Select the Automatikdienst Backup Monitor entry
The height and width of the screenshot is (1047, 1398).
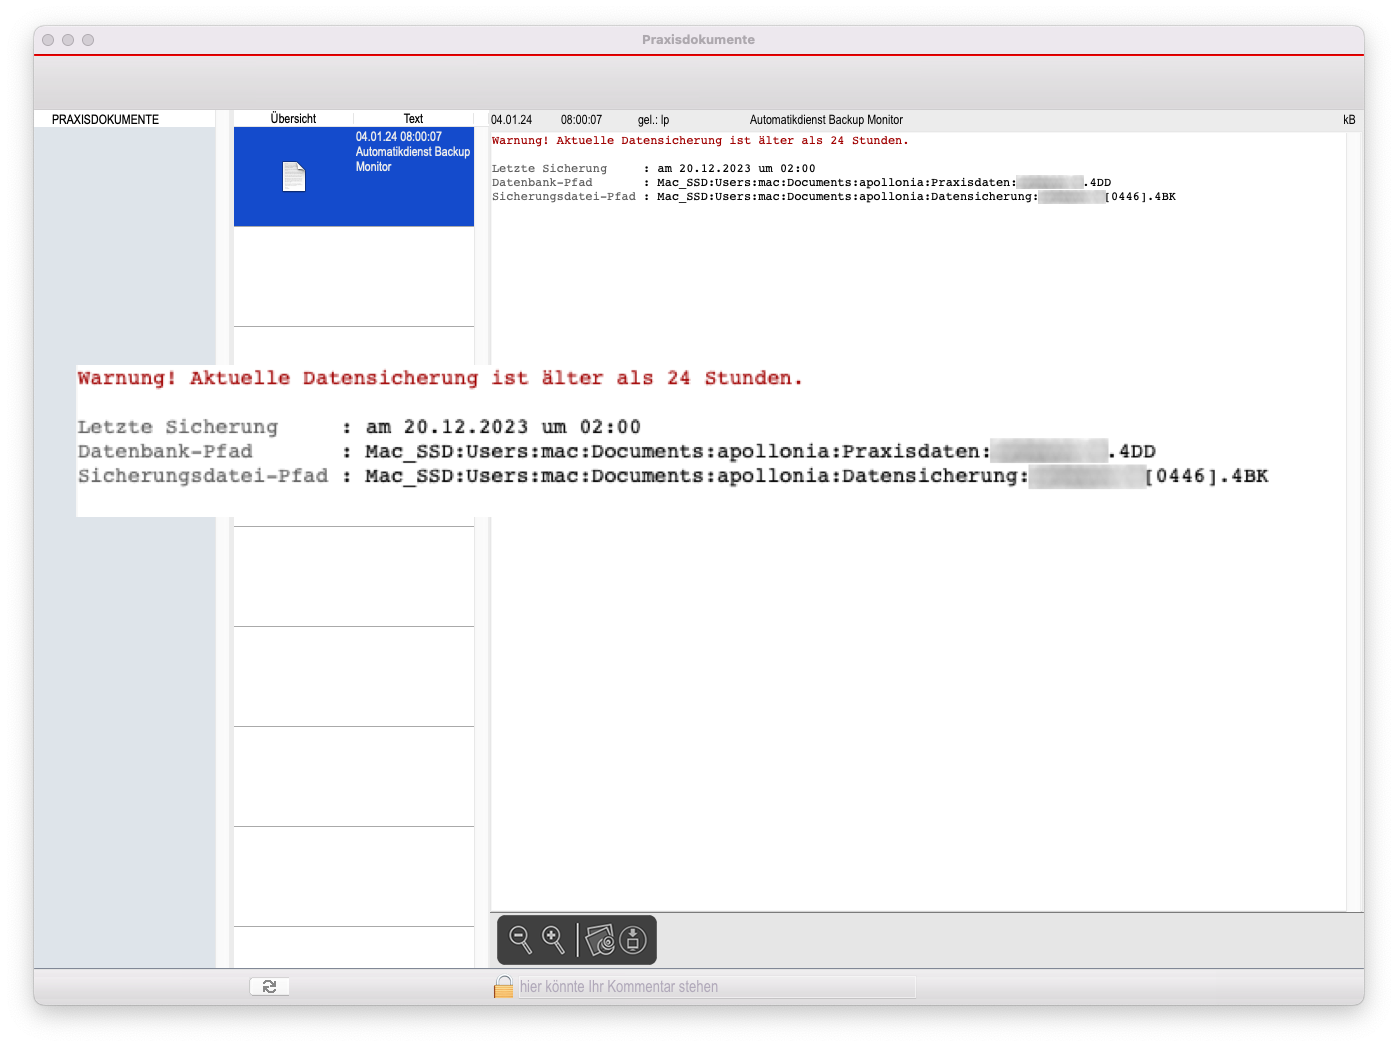coord(412,152)
